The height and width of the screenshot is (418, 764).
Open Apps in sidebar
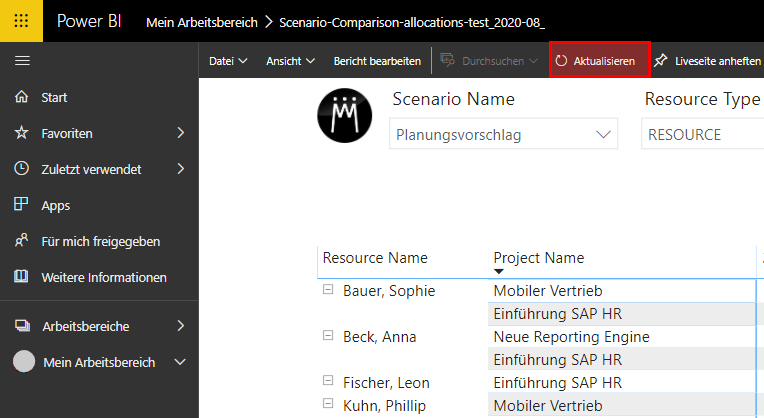point(56,206)
